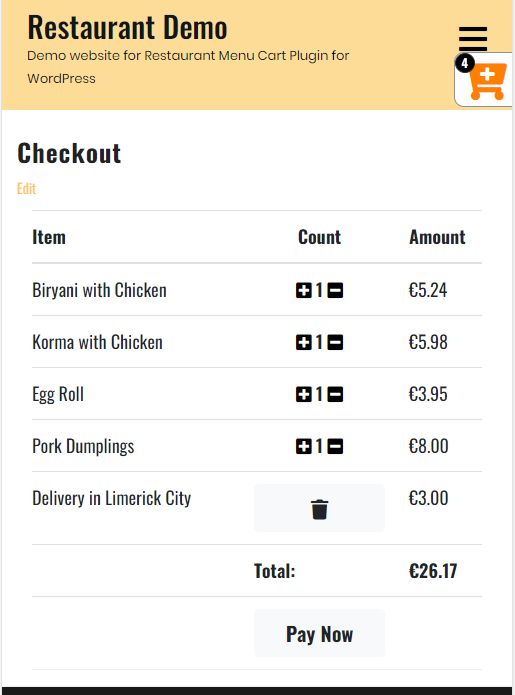This screenshot has width=515, height=695.
Task: Open the orange shopping cart icon
Action: (488, 82)
